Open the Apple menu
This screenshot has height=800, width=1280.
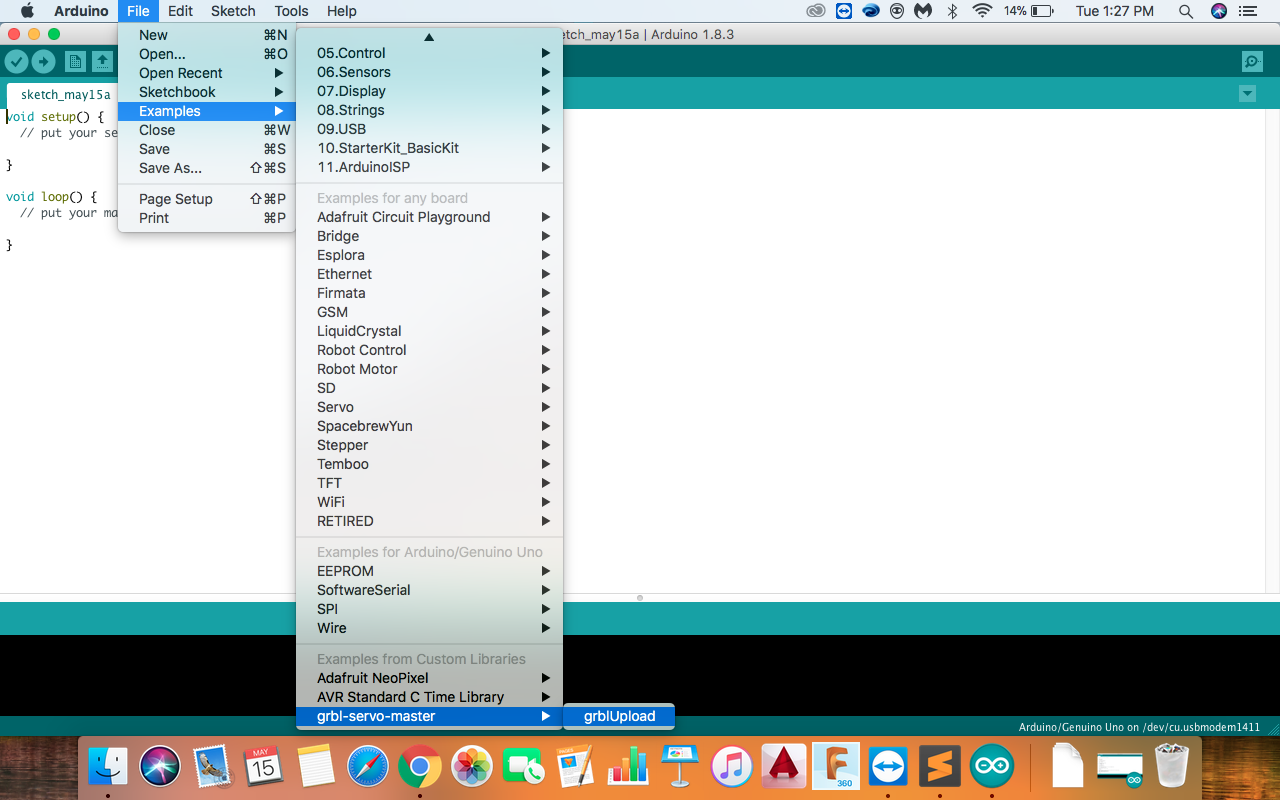pos(27,11)
